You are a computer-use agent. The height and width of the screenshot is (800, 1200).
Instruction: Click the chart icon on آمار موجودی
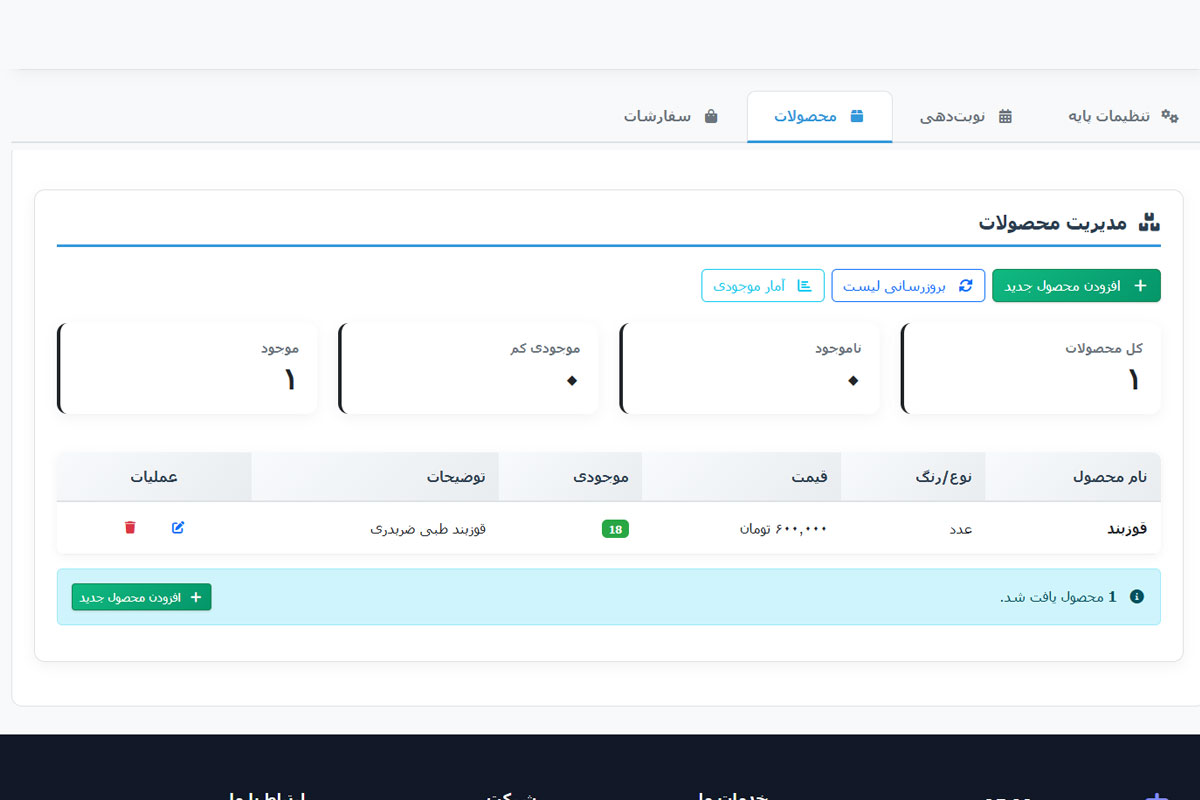click(x=804, y=286)
